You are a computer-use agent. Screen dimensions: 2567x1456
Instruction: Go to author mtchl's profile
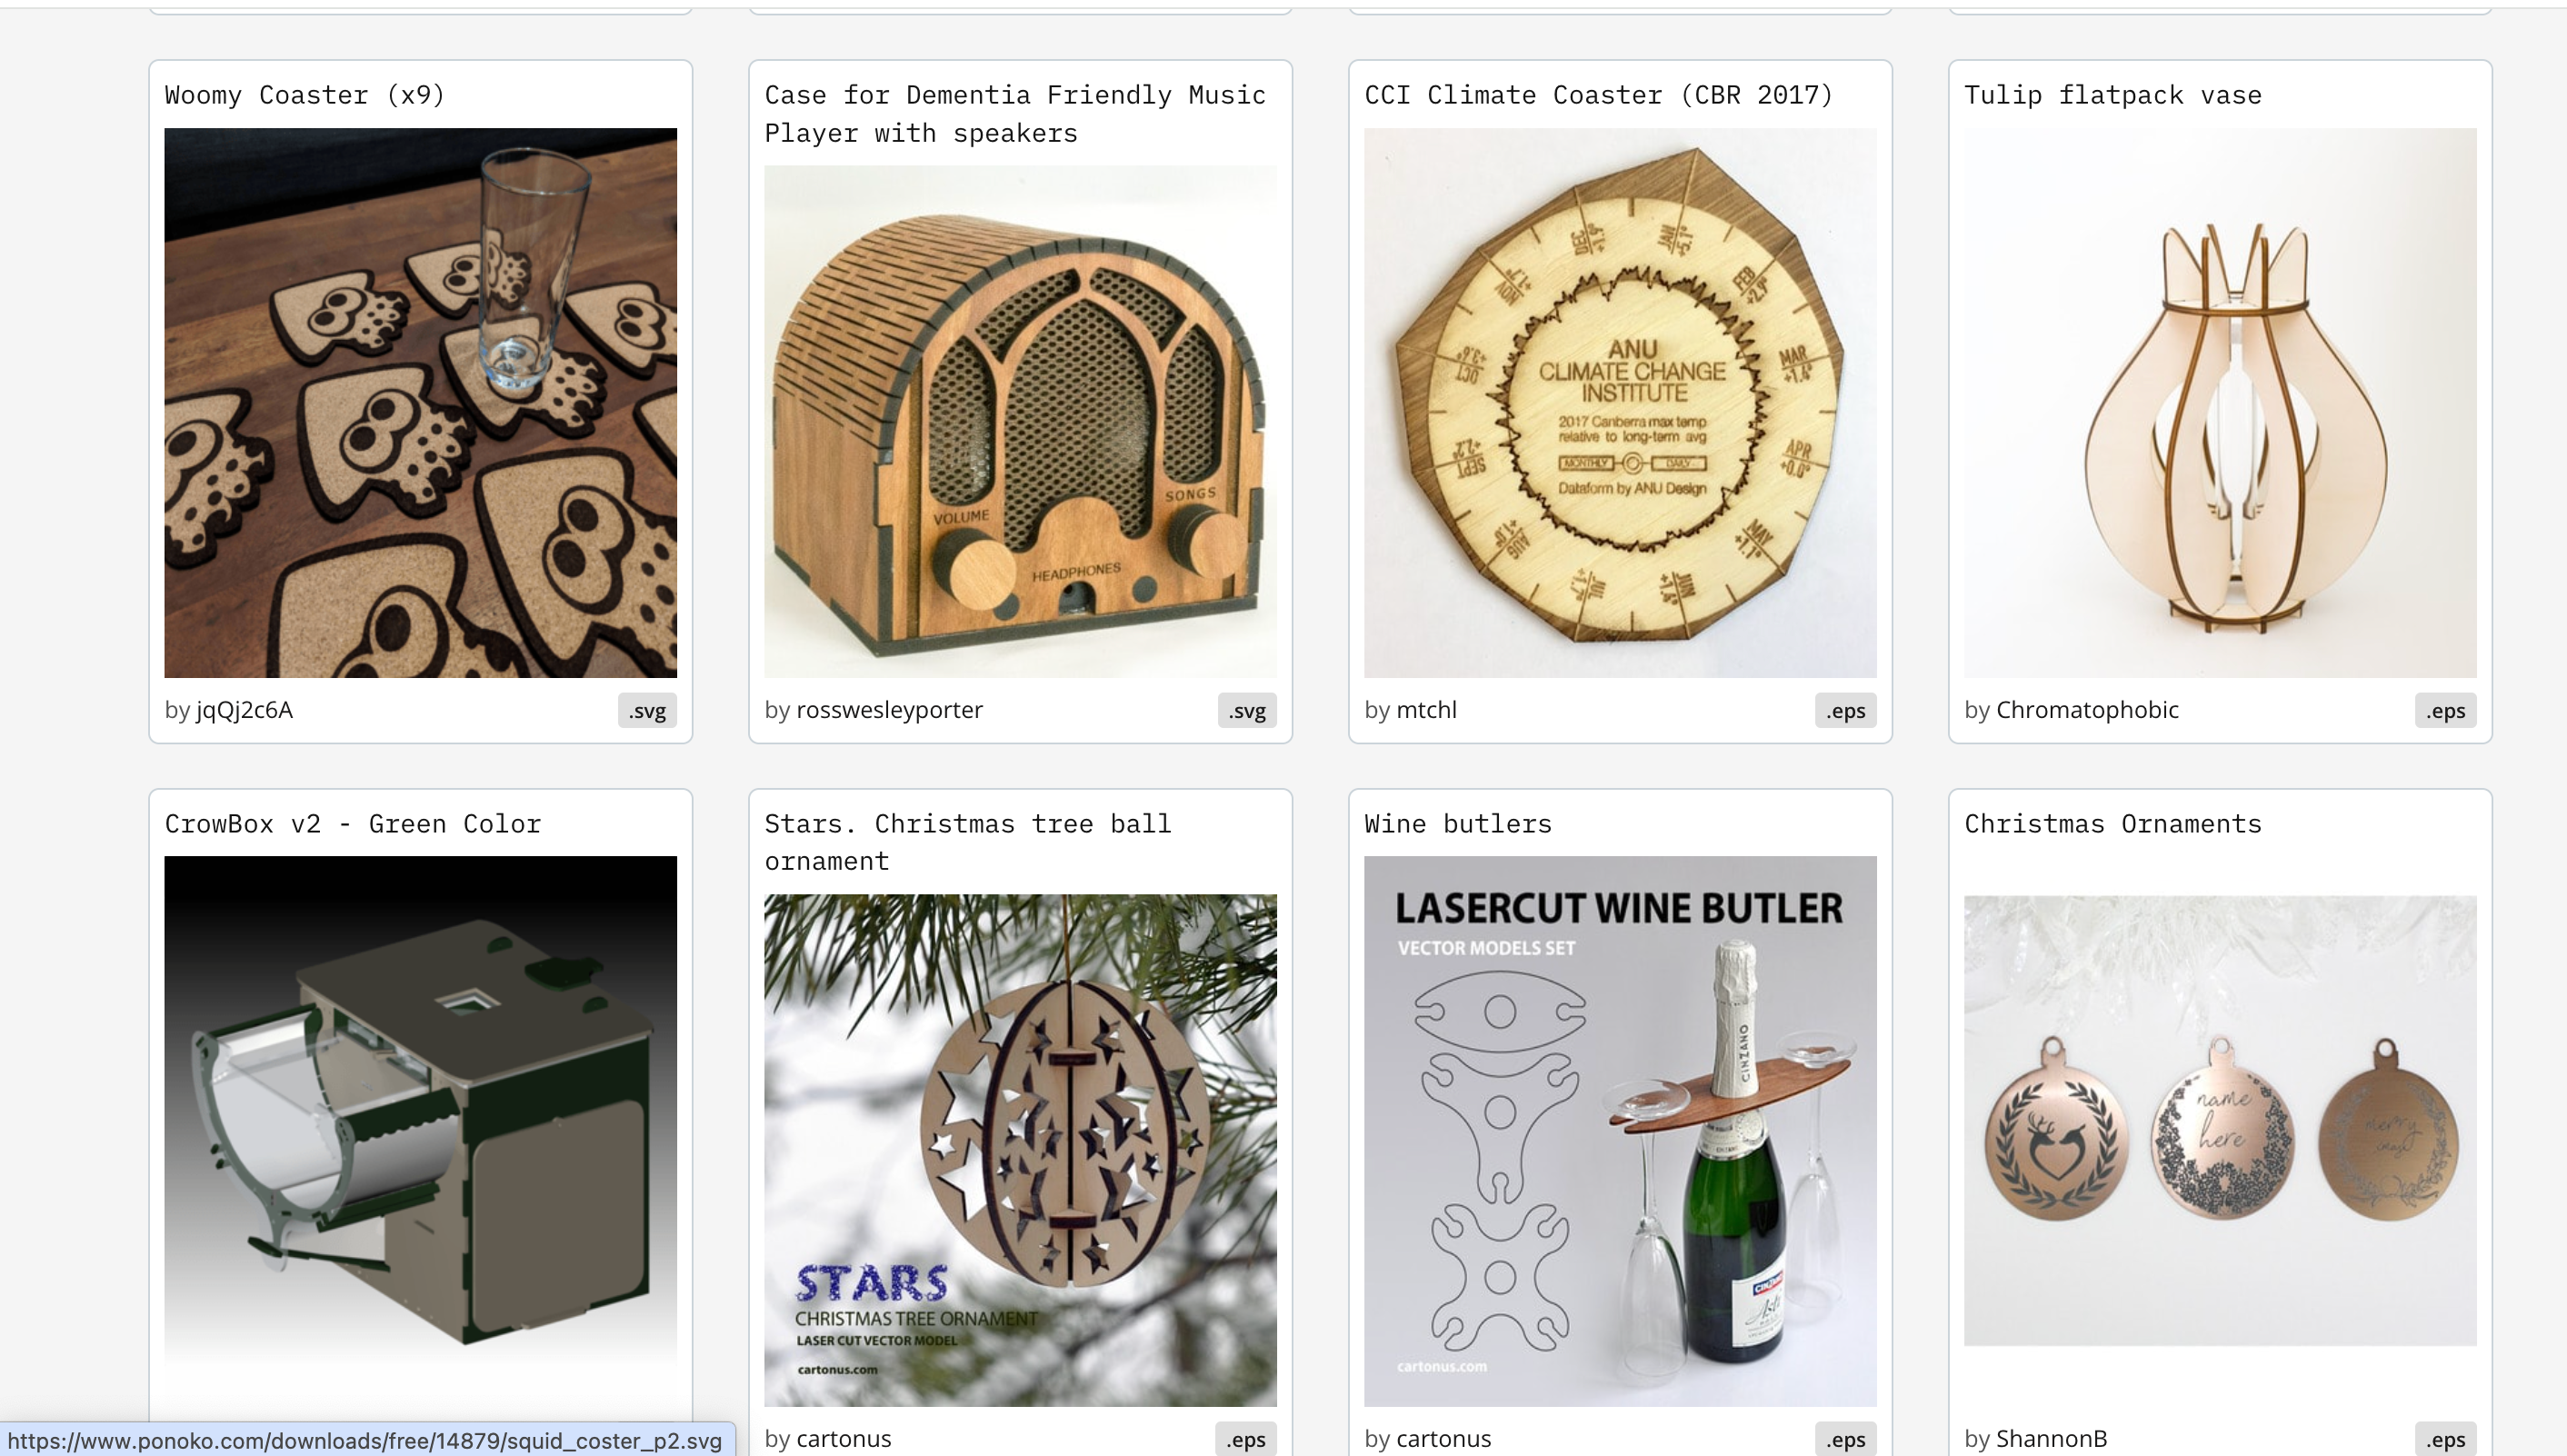click(1426, 709)
